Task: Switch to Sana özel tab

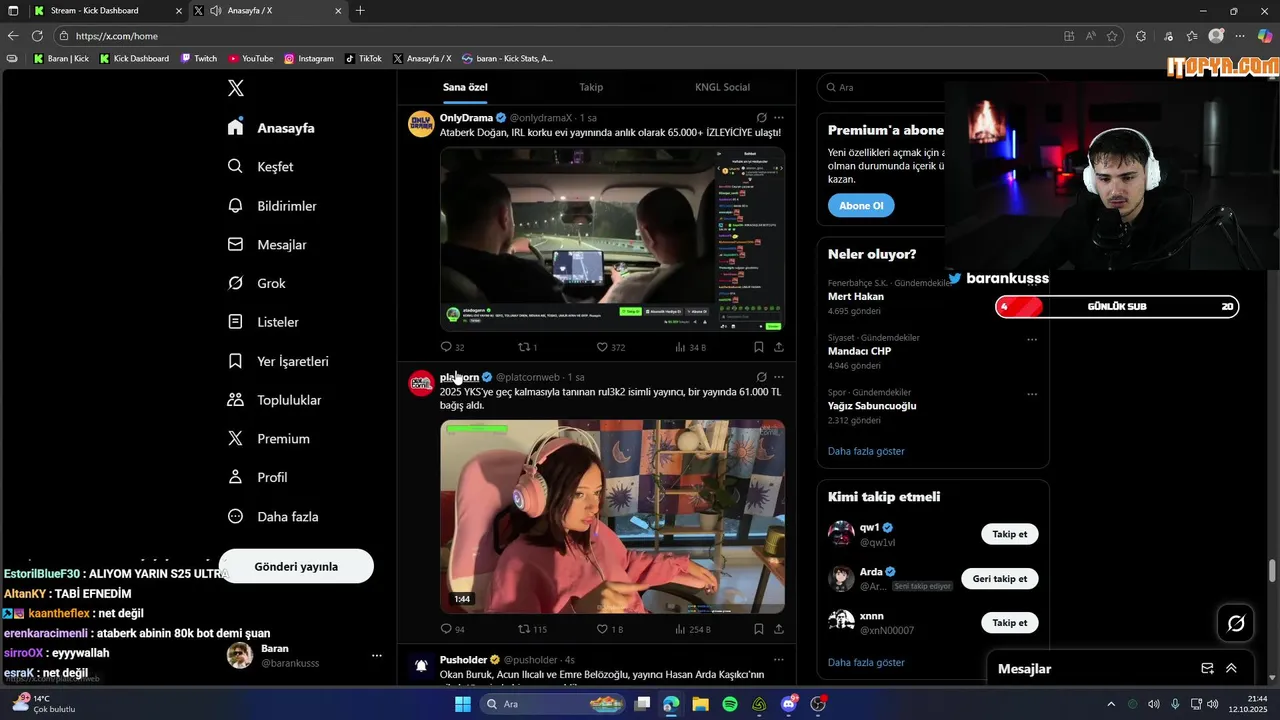Action: pyautogui.click(x=465, y=87)
